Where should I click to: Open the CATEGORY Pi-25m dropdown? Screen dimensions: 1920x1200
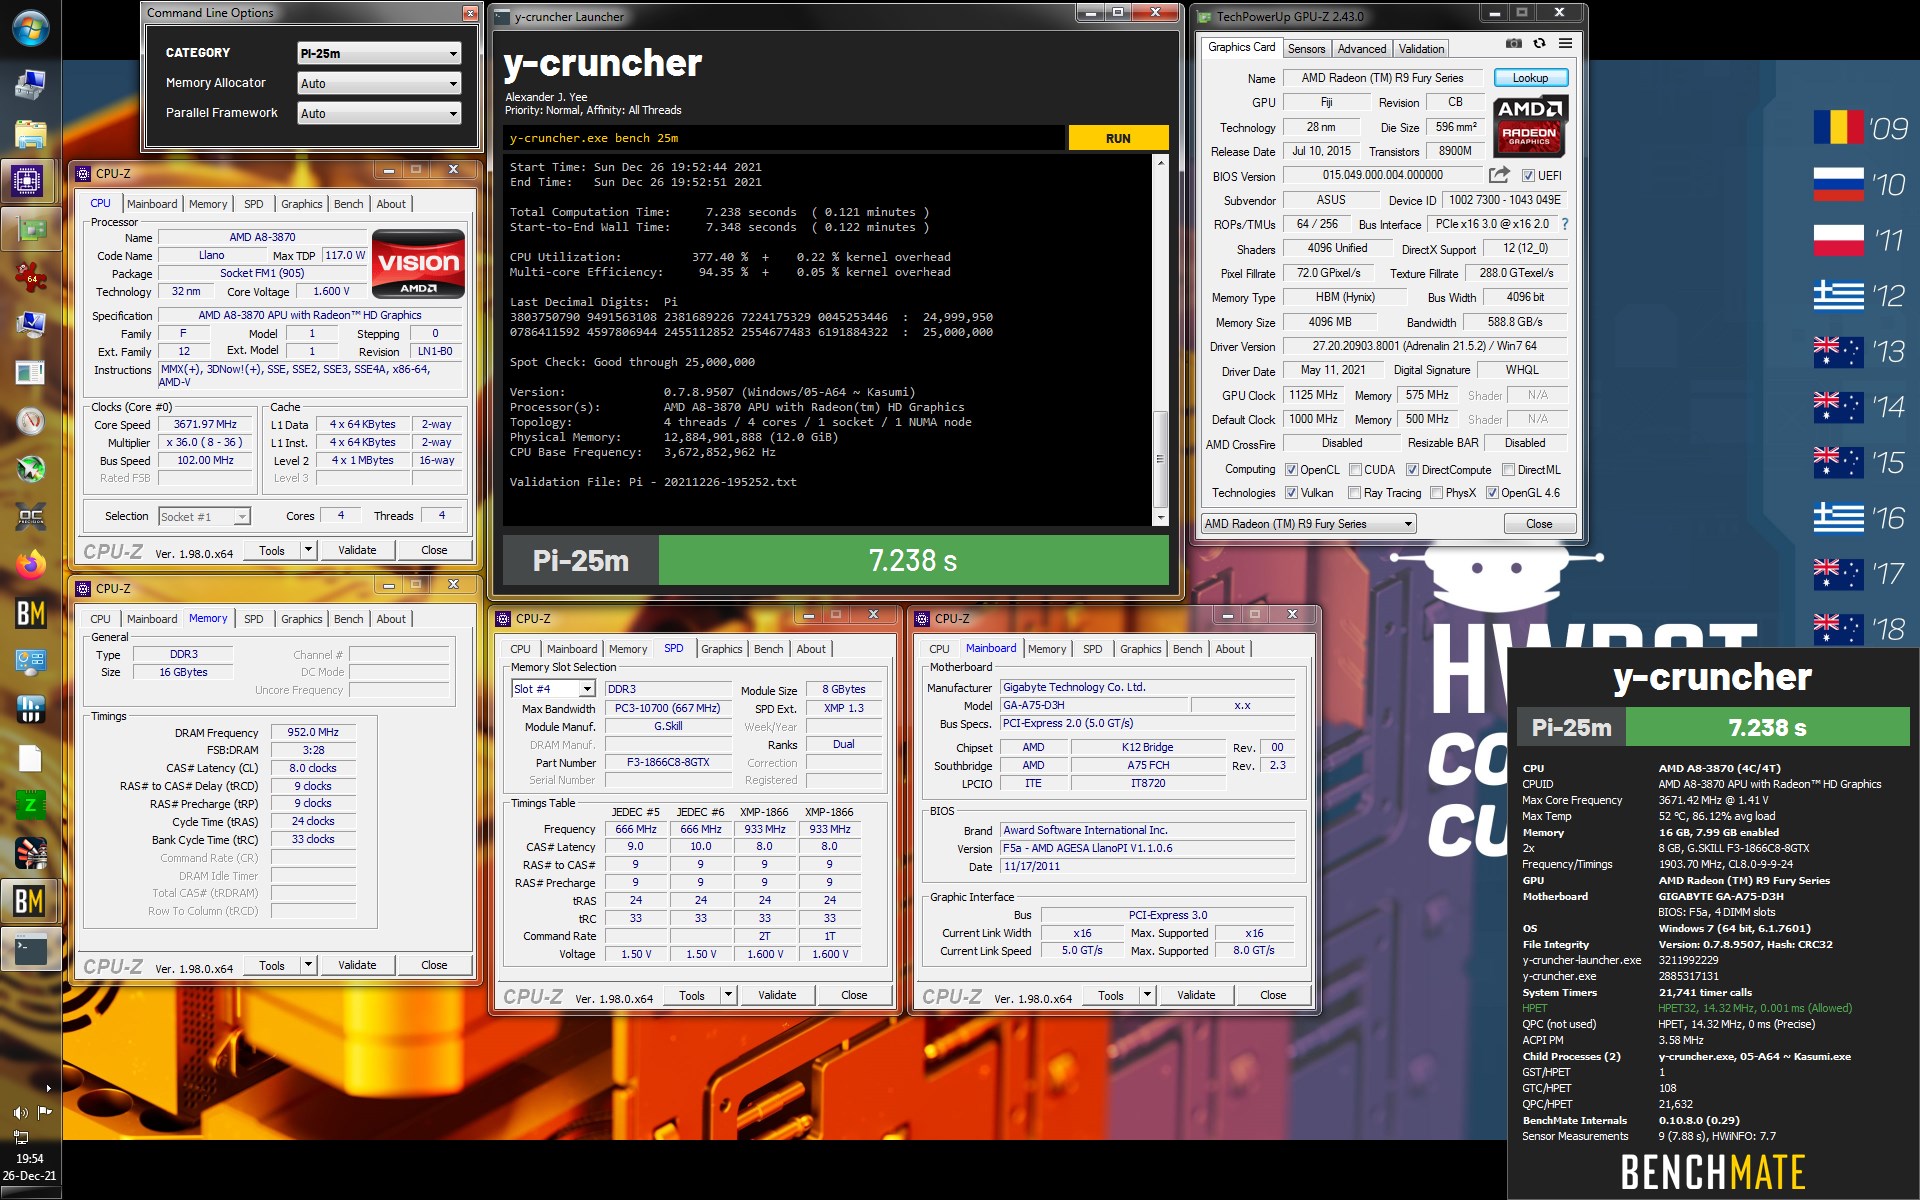click(x=379, y=53)
